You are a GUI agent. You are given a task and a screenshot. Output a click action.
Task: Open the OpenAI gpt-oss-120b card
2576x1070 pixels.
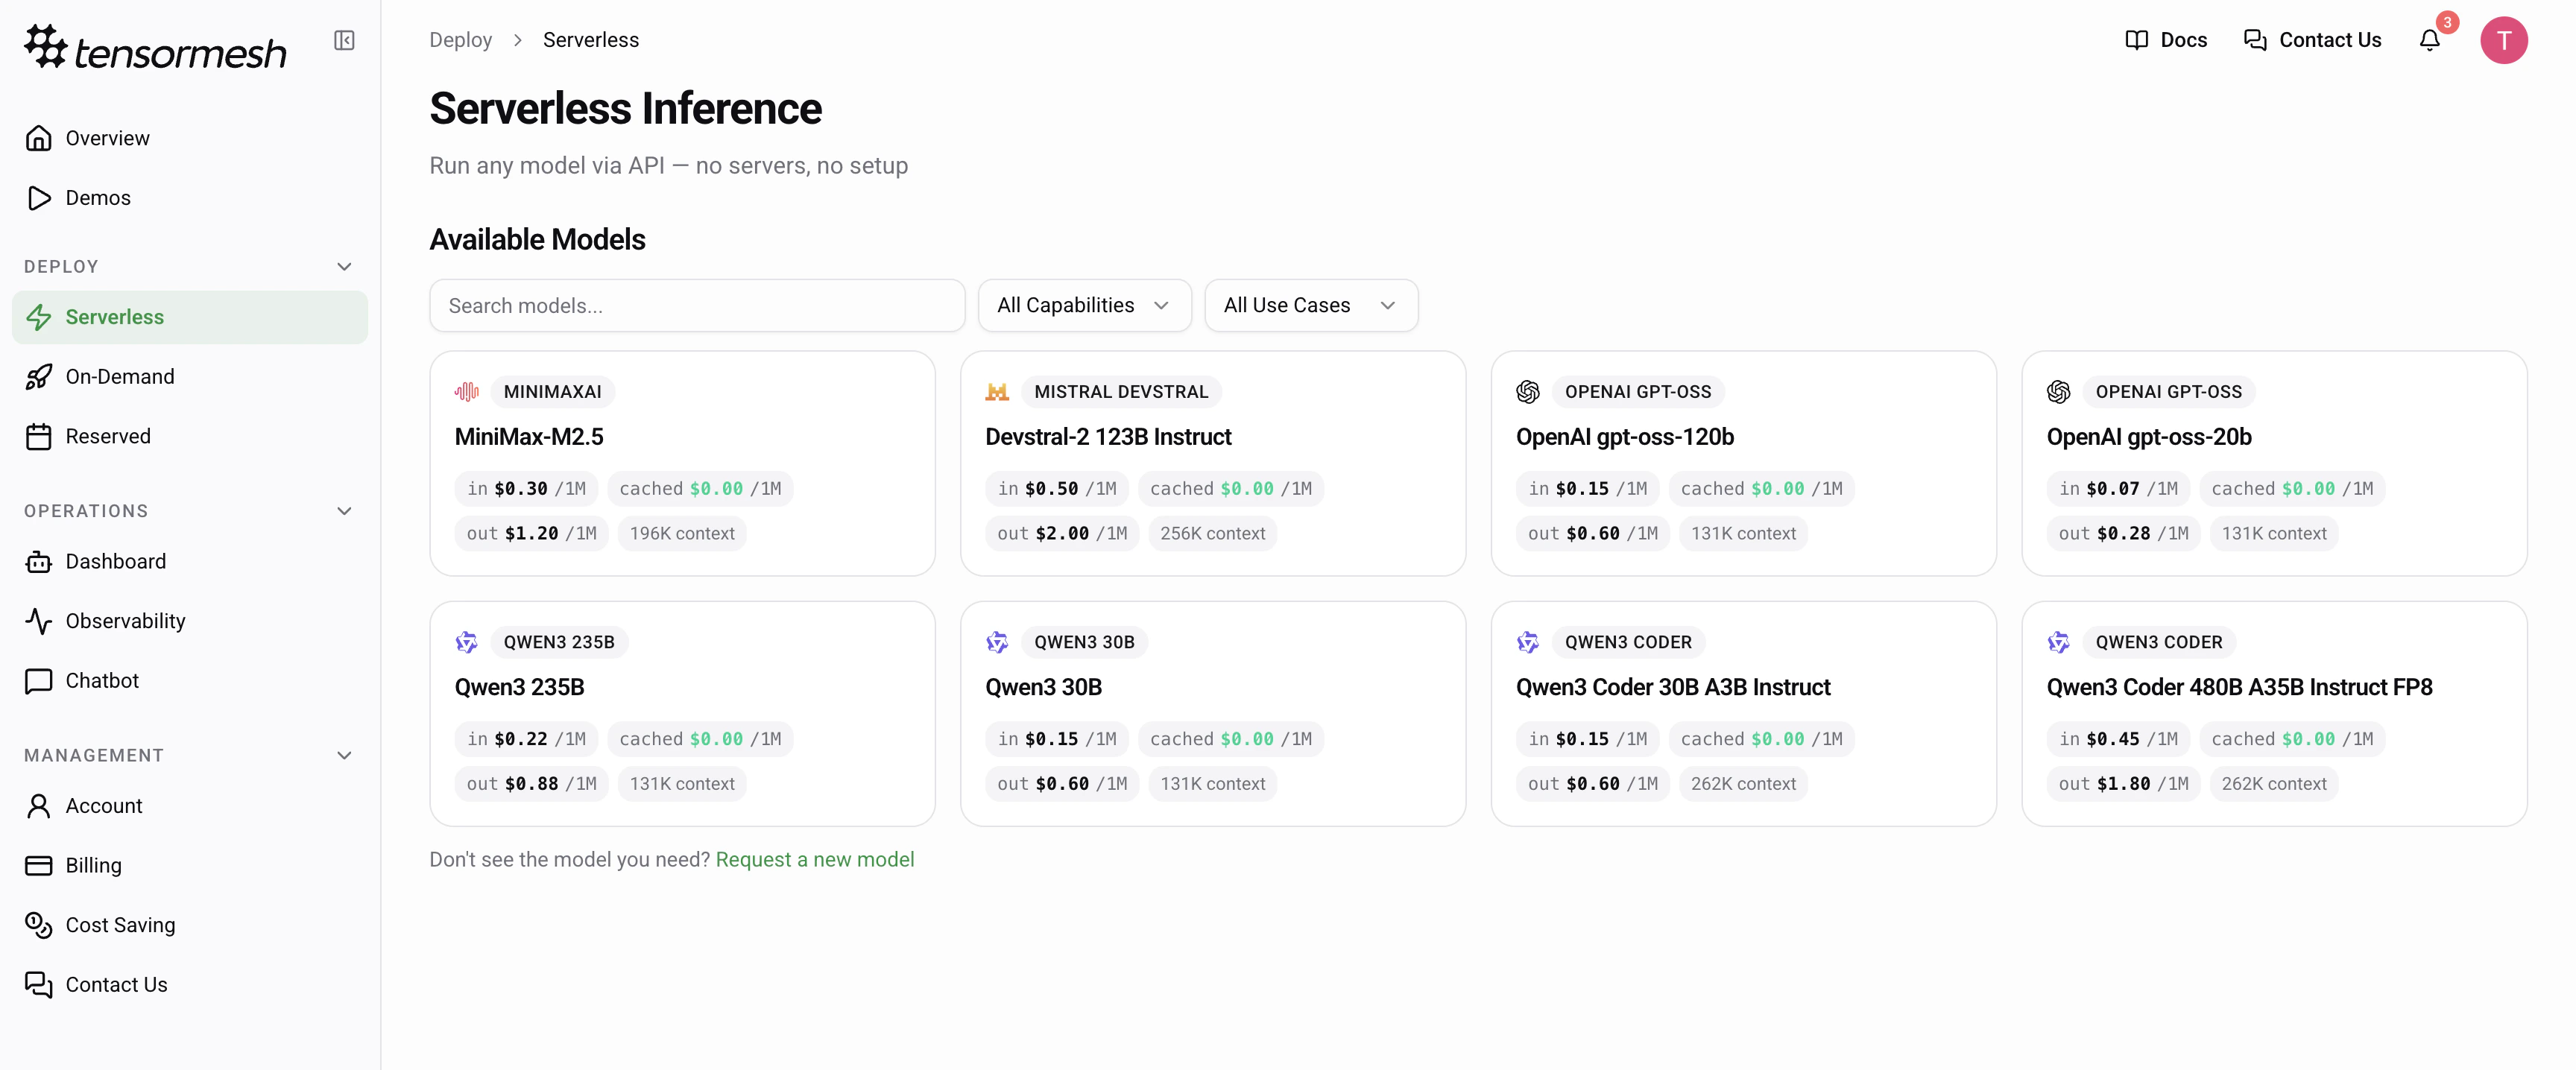pos(1743,463)
